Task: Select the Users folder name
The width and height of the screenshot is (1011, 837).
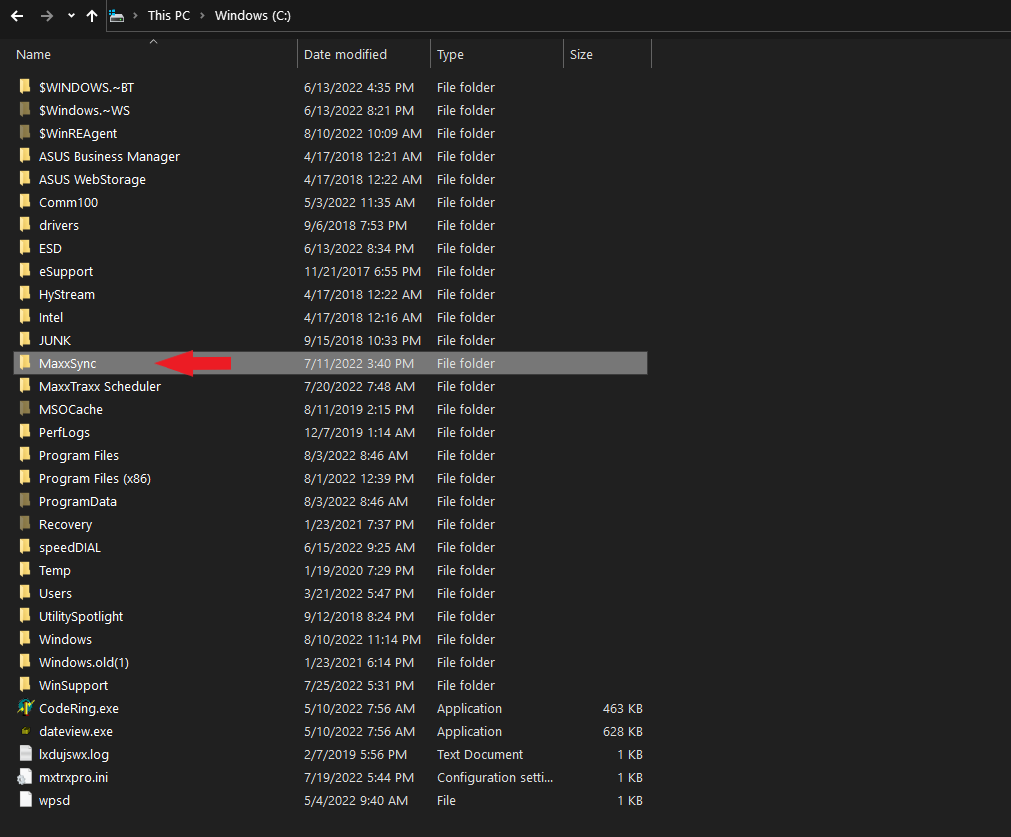Action: [x=55, y=593]
